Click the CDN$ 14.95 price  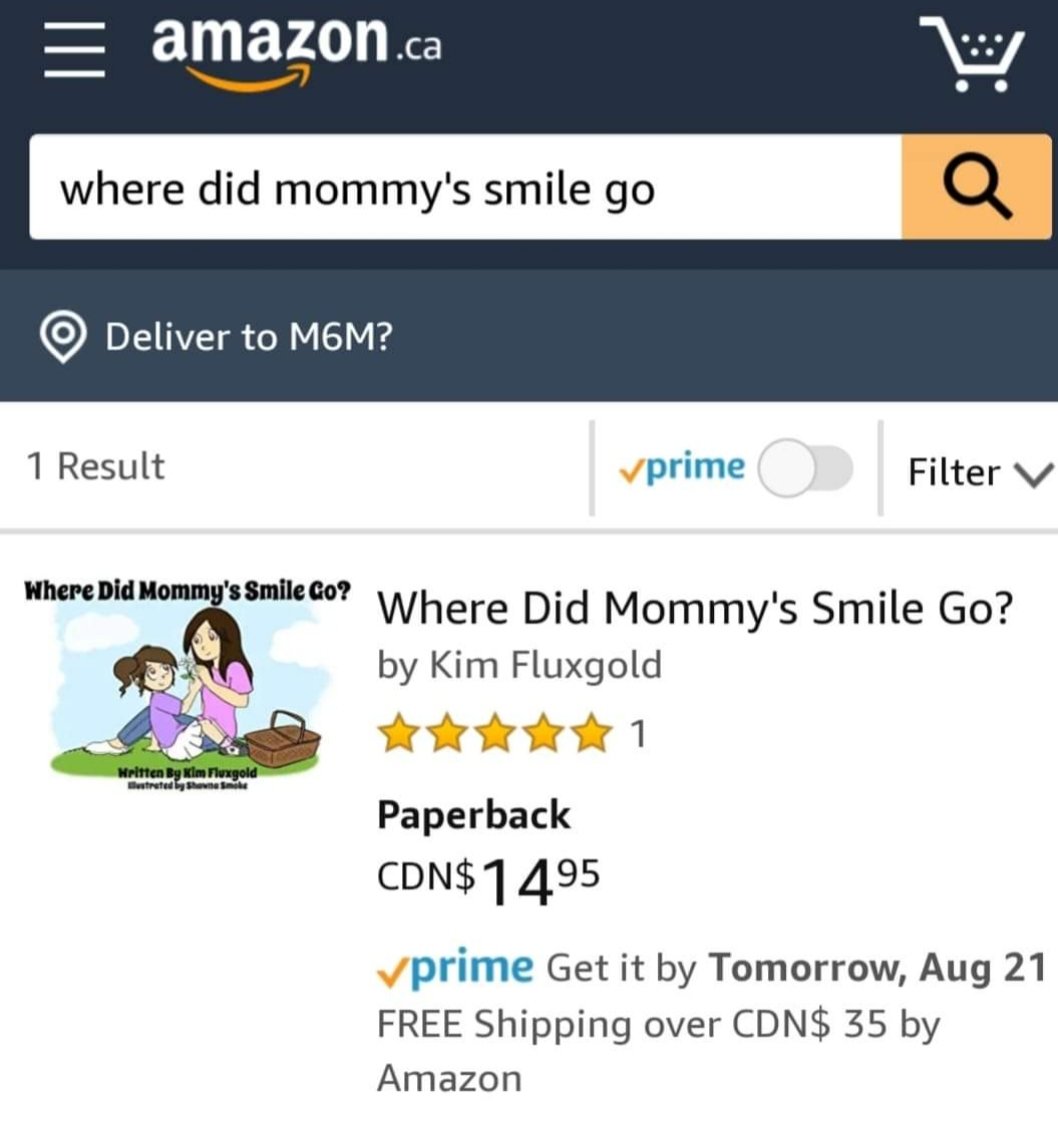pyautogui.click(x=488, y=879)
